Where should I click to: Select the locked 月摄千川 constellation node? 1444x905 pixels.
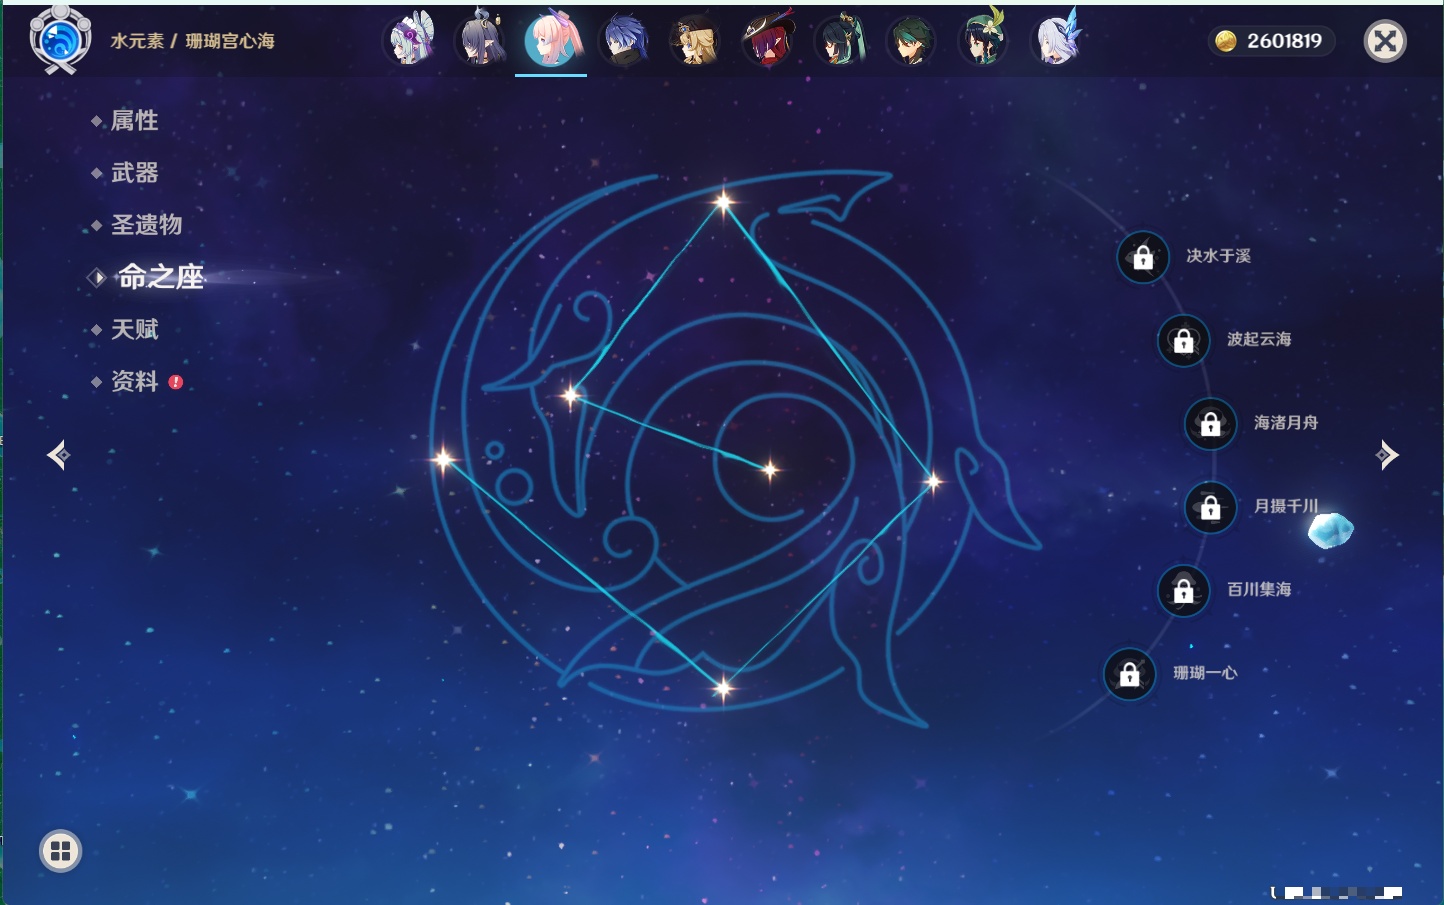(1211, 507)
